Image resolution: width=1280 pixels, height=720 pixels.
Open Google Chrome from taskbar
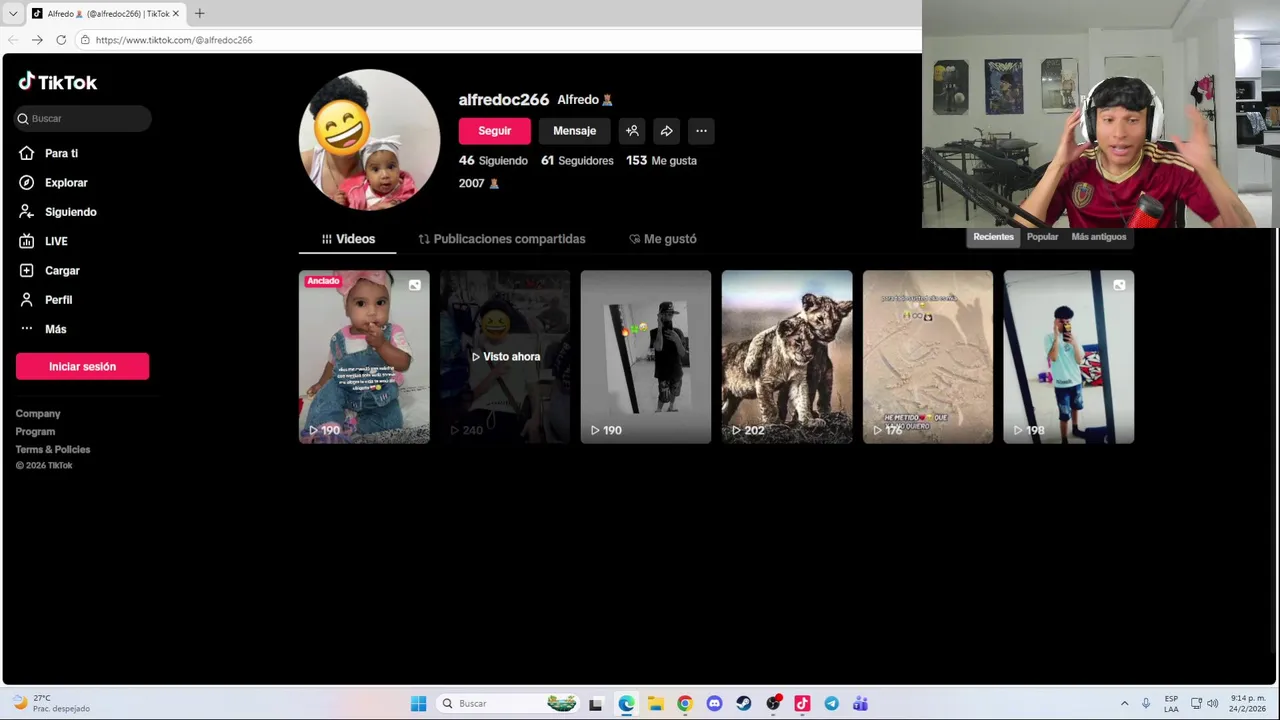(x=684, y=704)
